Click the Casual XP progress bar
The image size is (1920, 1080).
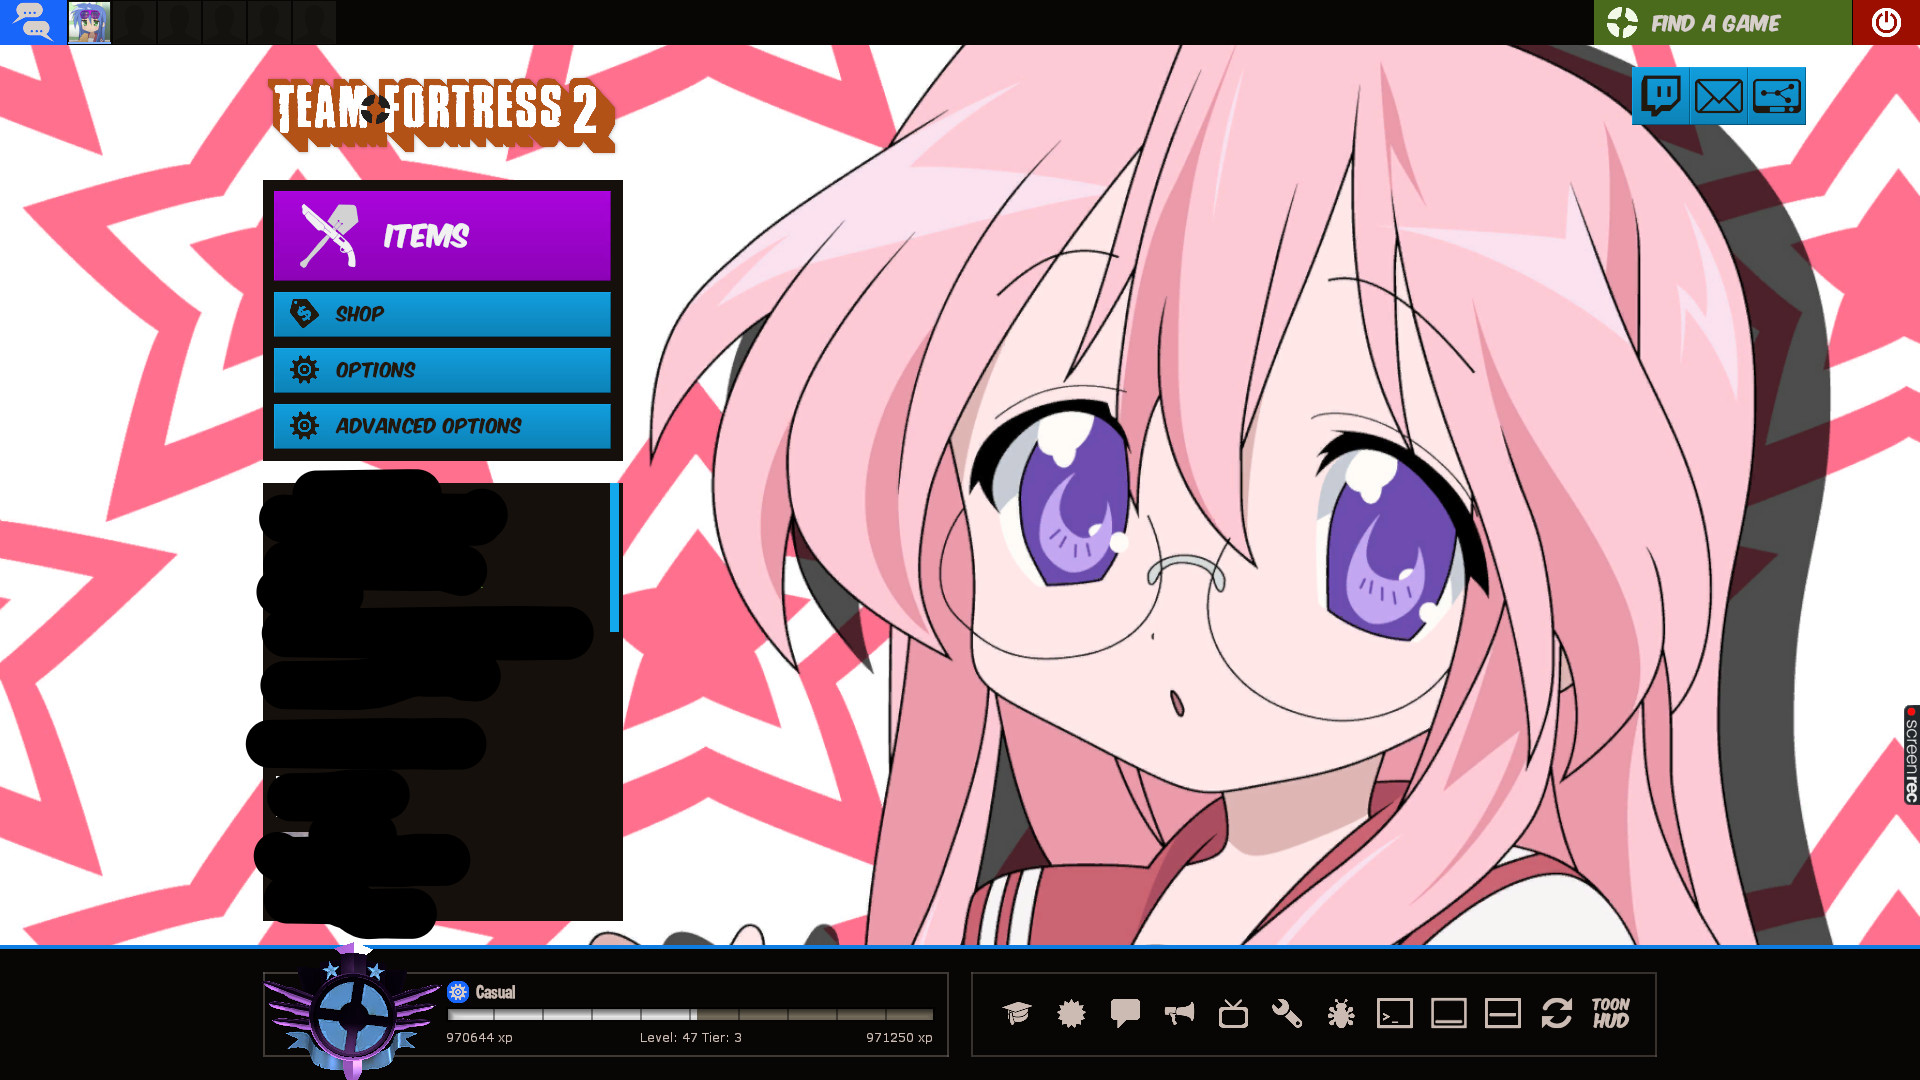tap(690, 1014)
